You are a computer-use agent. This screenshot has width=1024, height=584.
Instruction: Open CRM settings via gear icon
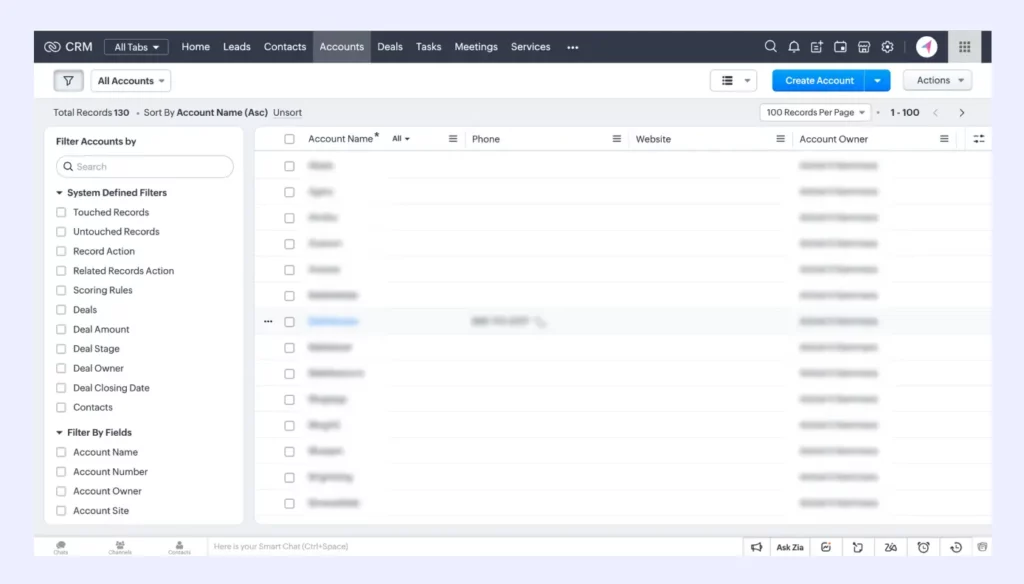coord(887,46)
